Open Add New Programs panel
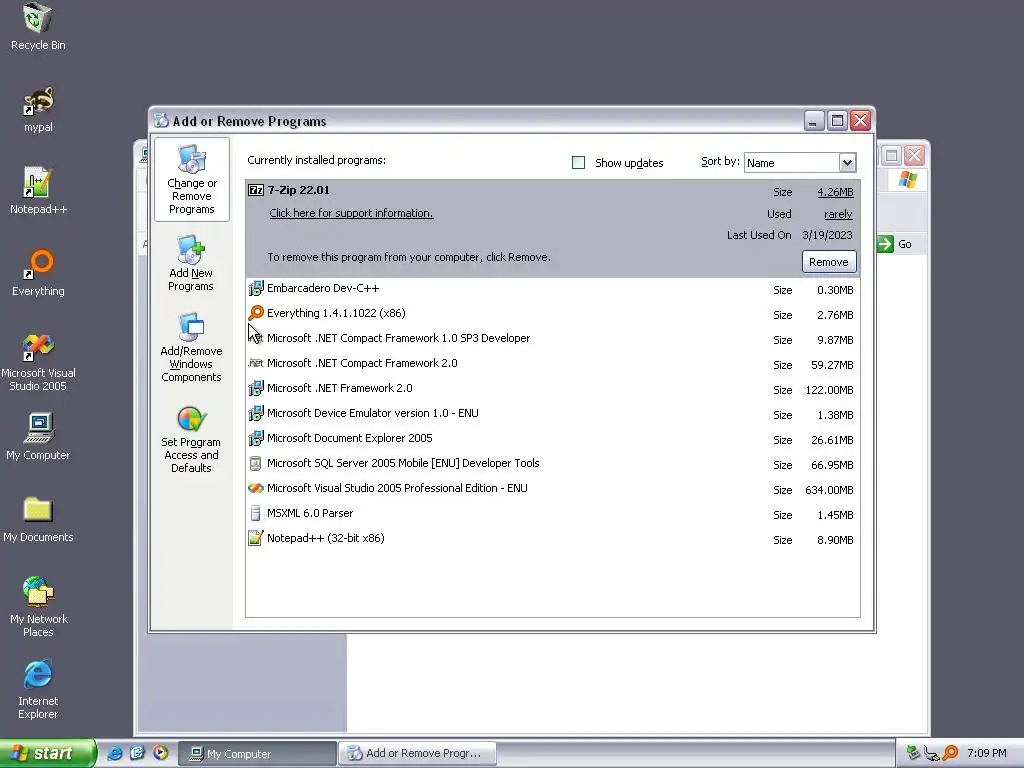The width and height of the screenshot is (1024, 768). click(x=191, y=263)
